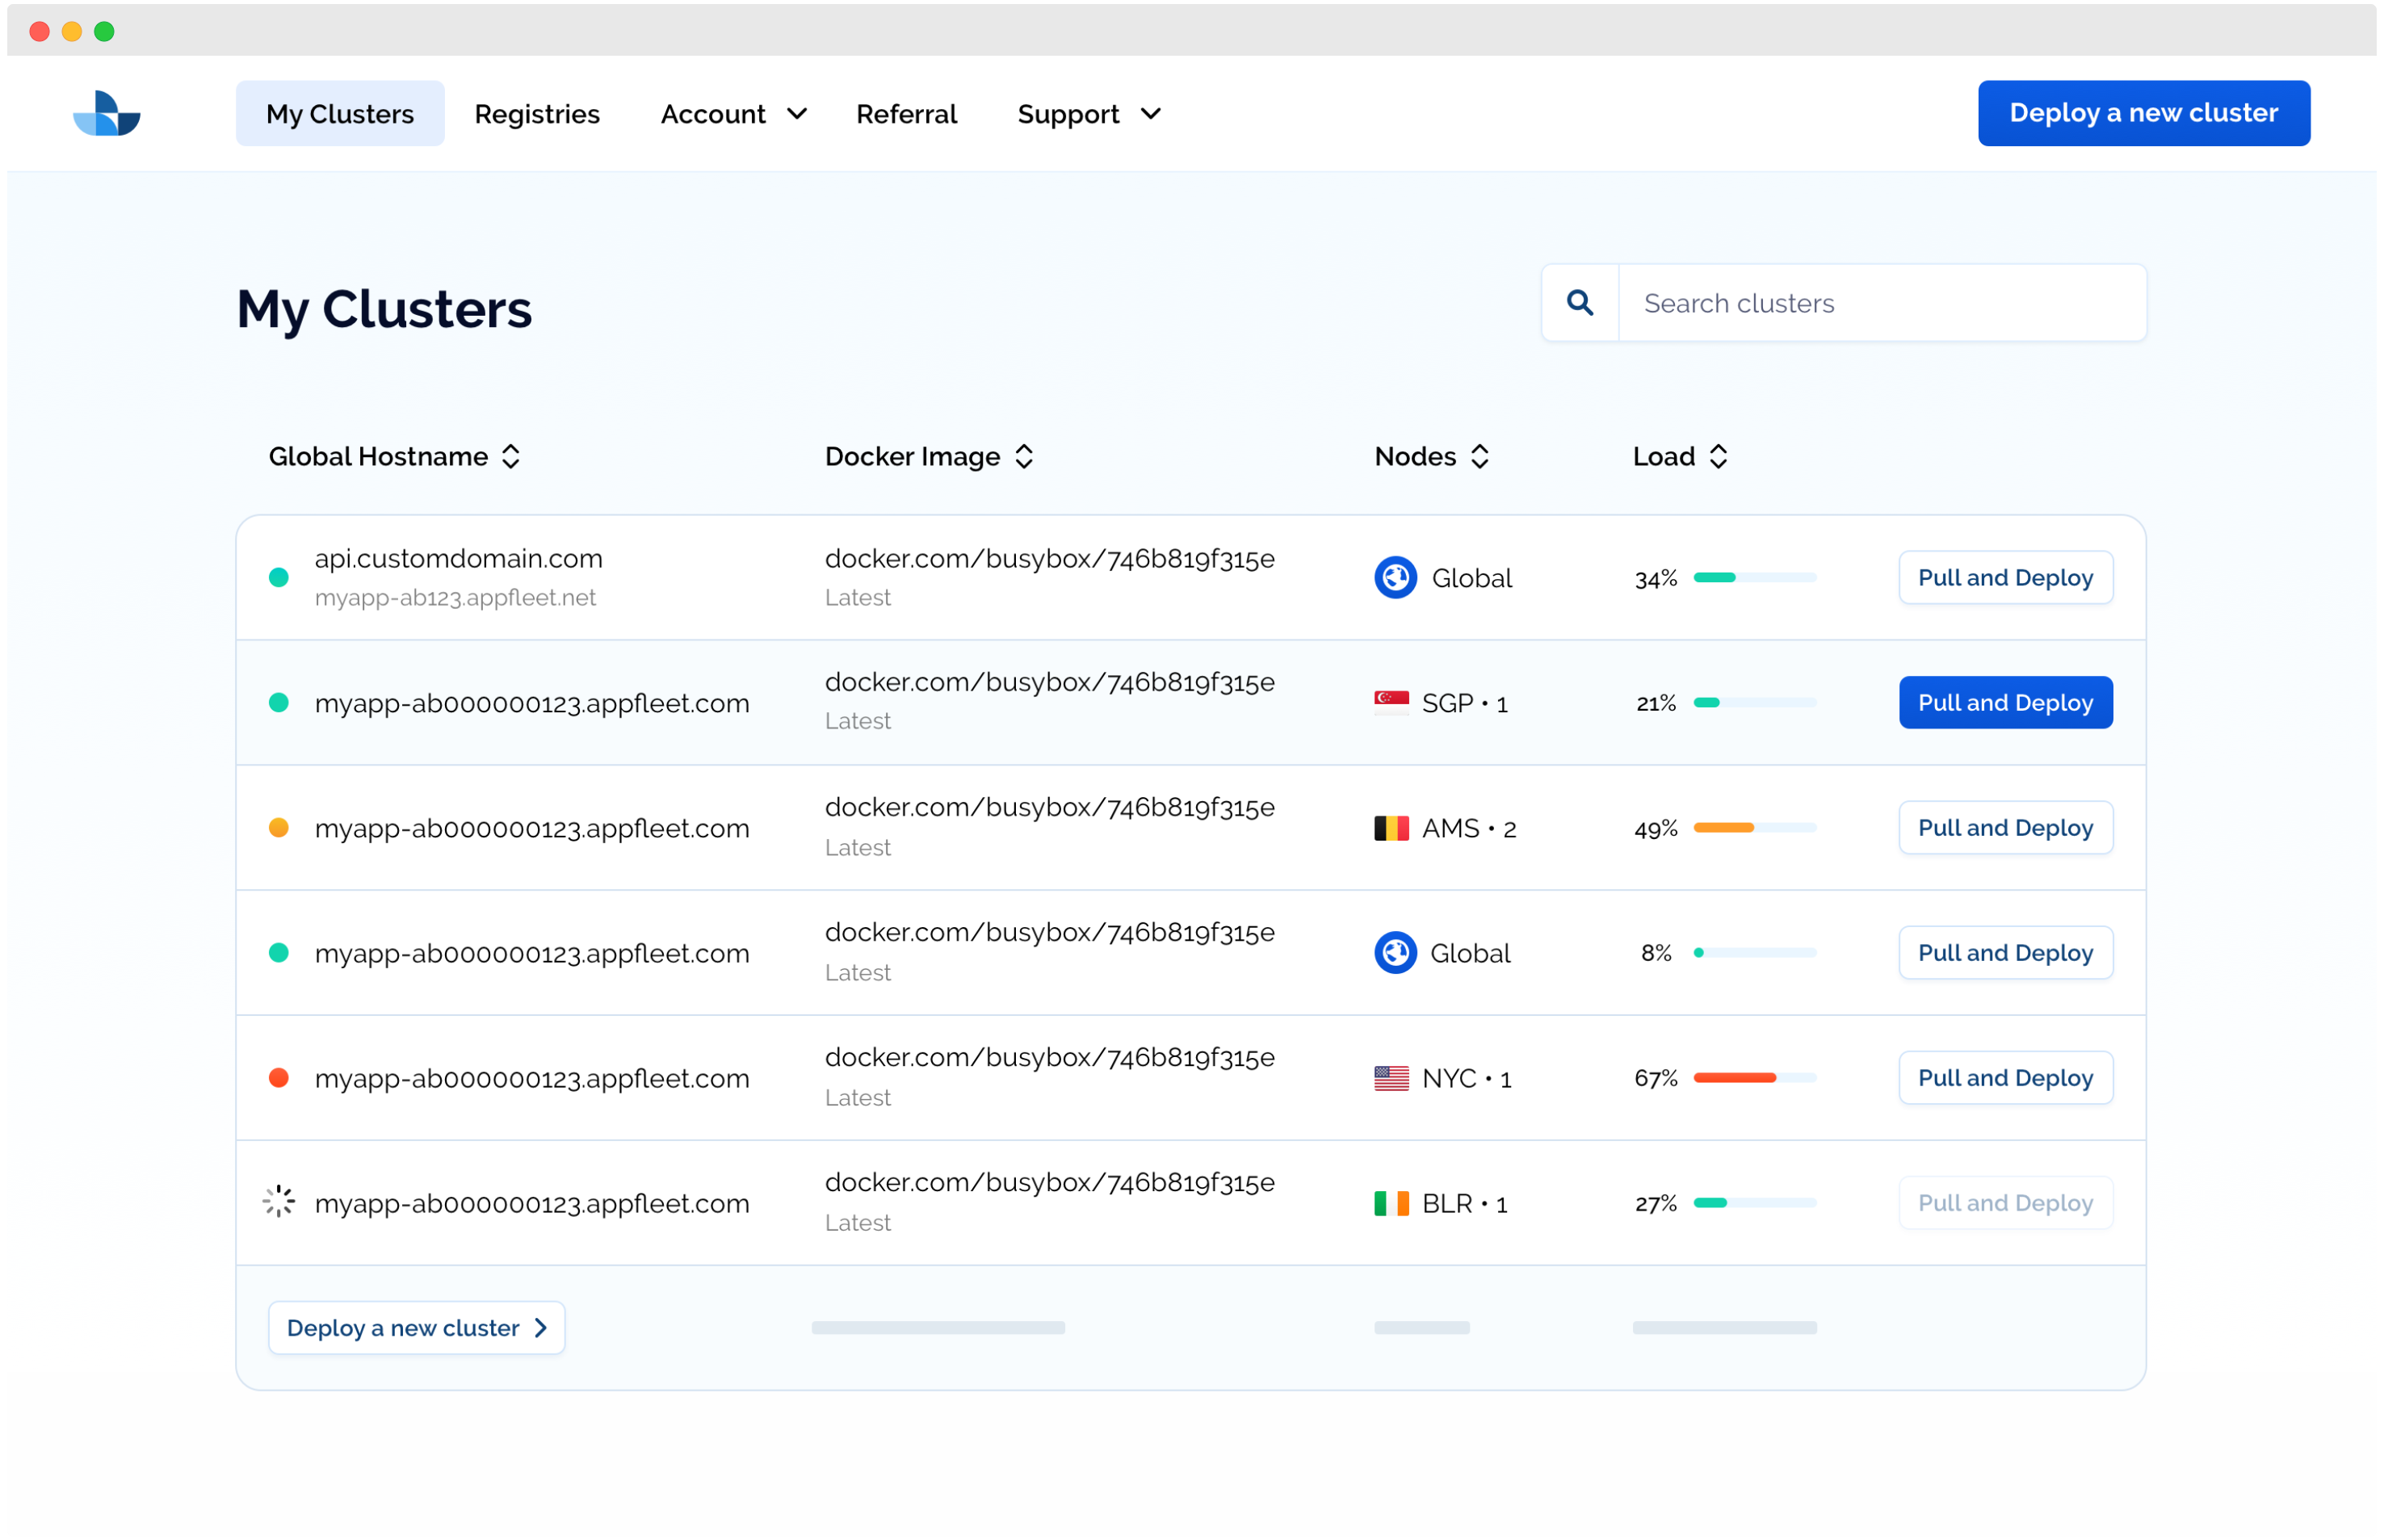
Task: Sort clusters by Docker Image column
Action: click(x=1023, y=456)
